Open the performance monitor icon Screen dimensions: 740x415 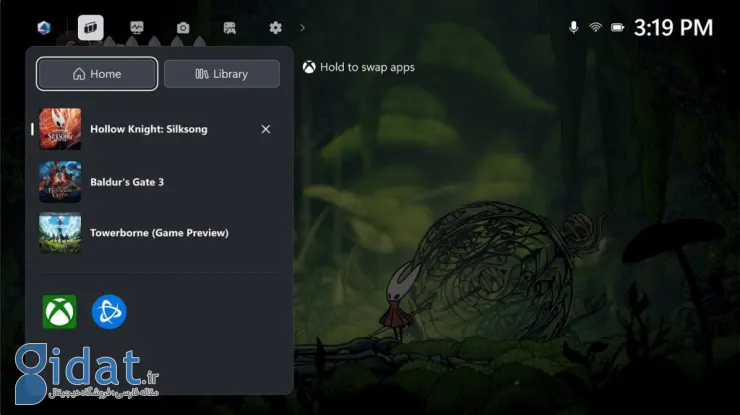(137, 28)
